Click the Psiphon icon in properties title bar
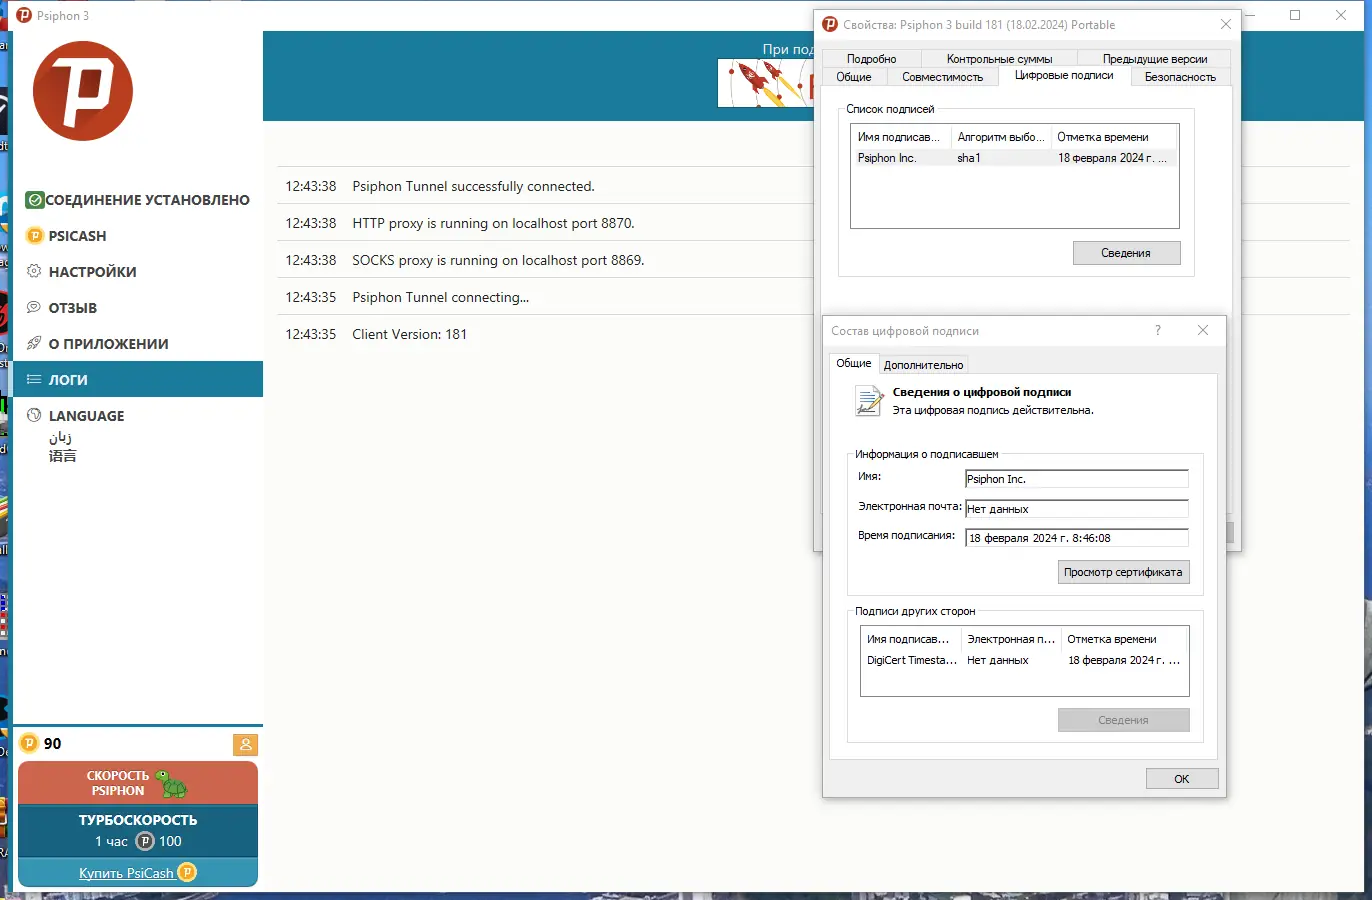Screen dimensions: 1372x900 [x=830, y=24]
